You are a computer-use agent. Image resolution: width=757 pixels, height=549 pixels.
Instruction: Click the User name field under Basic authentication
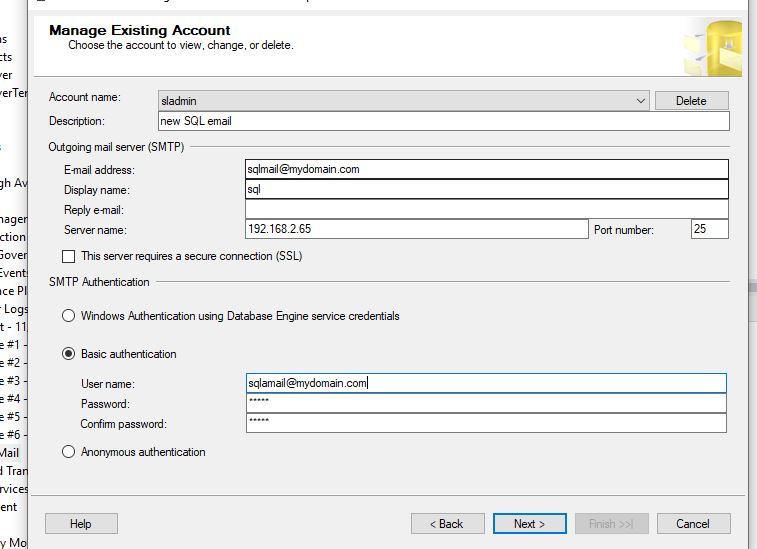pyautogui.click(x=486, y=383)
